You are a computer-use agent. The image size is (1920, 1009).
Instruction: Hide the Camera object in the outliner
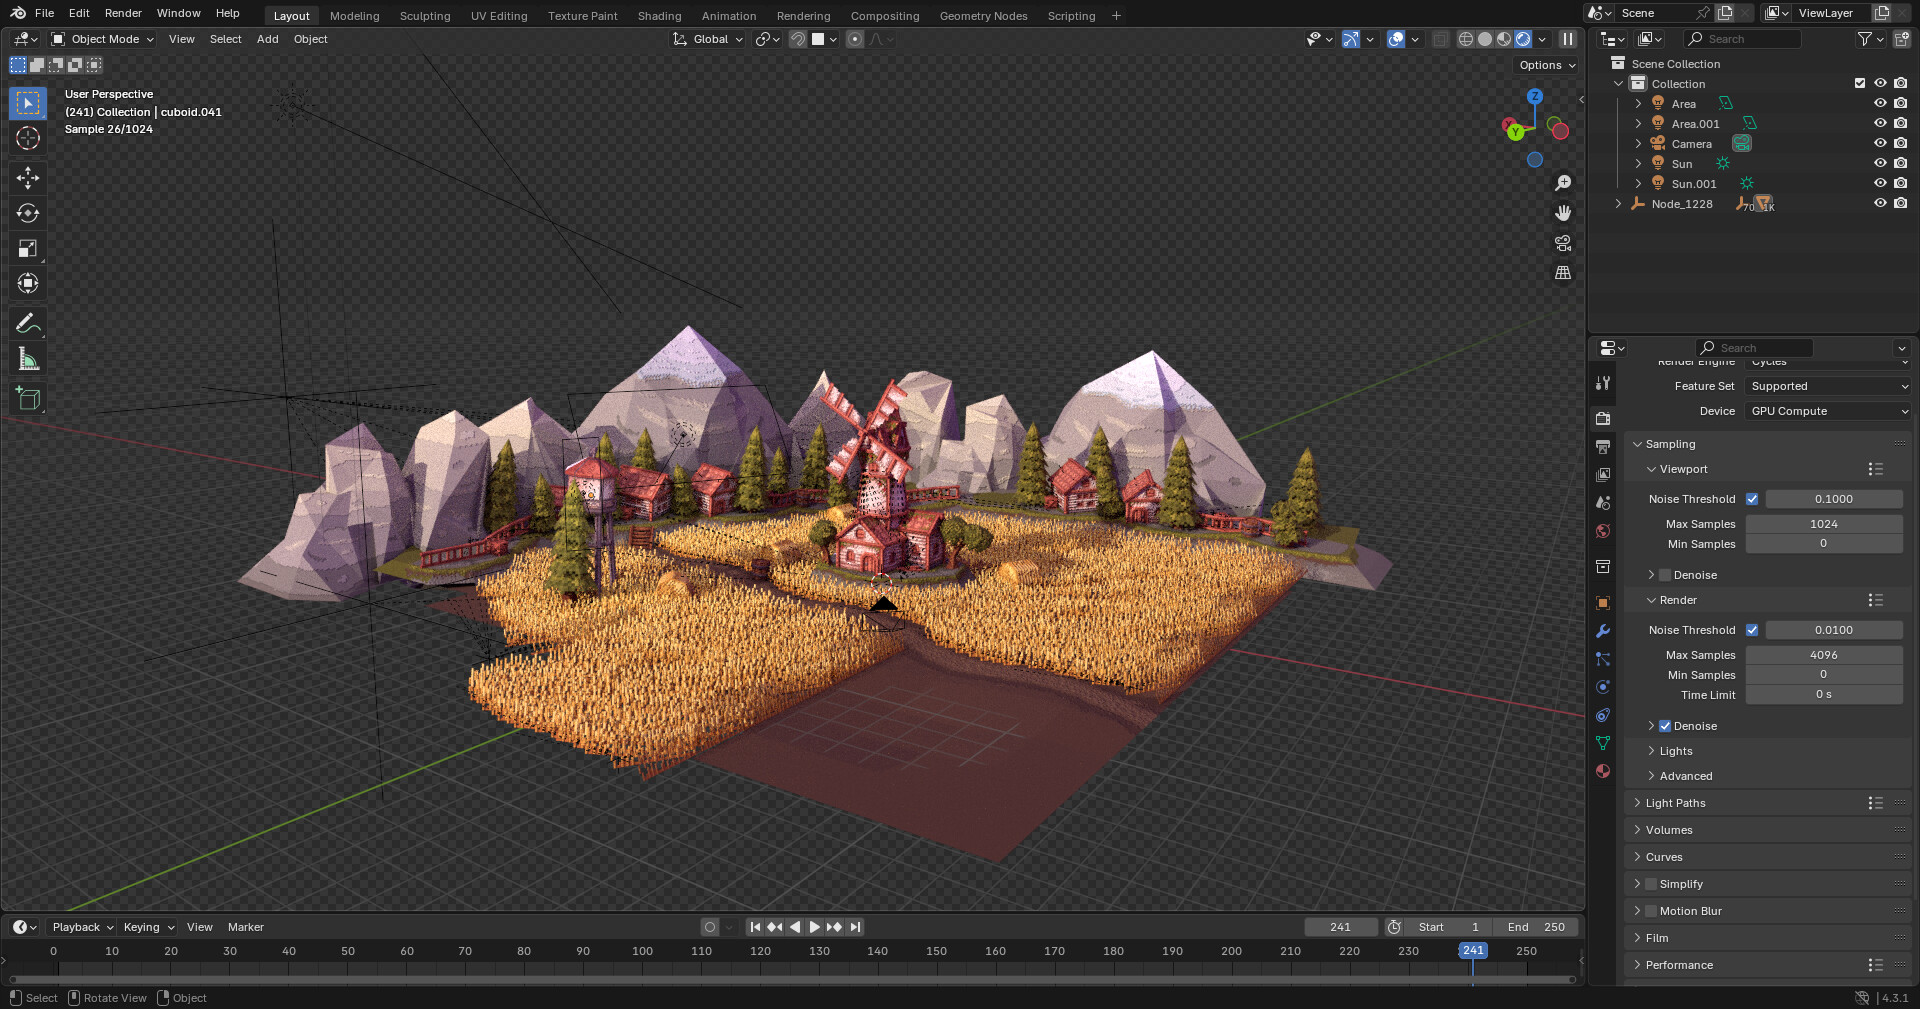[x=1881, y=143]
